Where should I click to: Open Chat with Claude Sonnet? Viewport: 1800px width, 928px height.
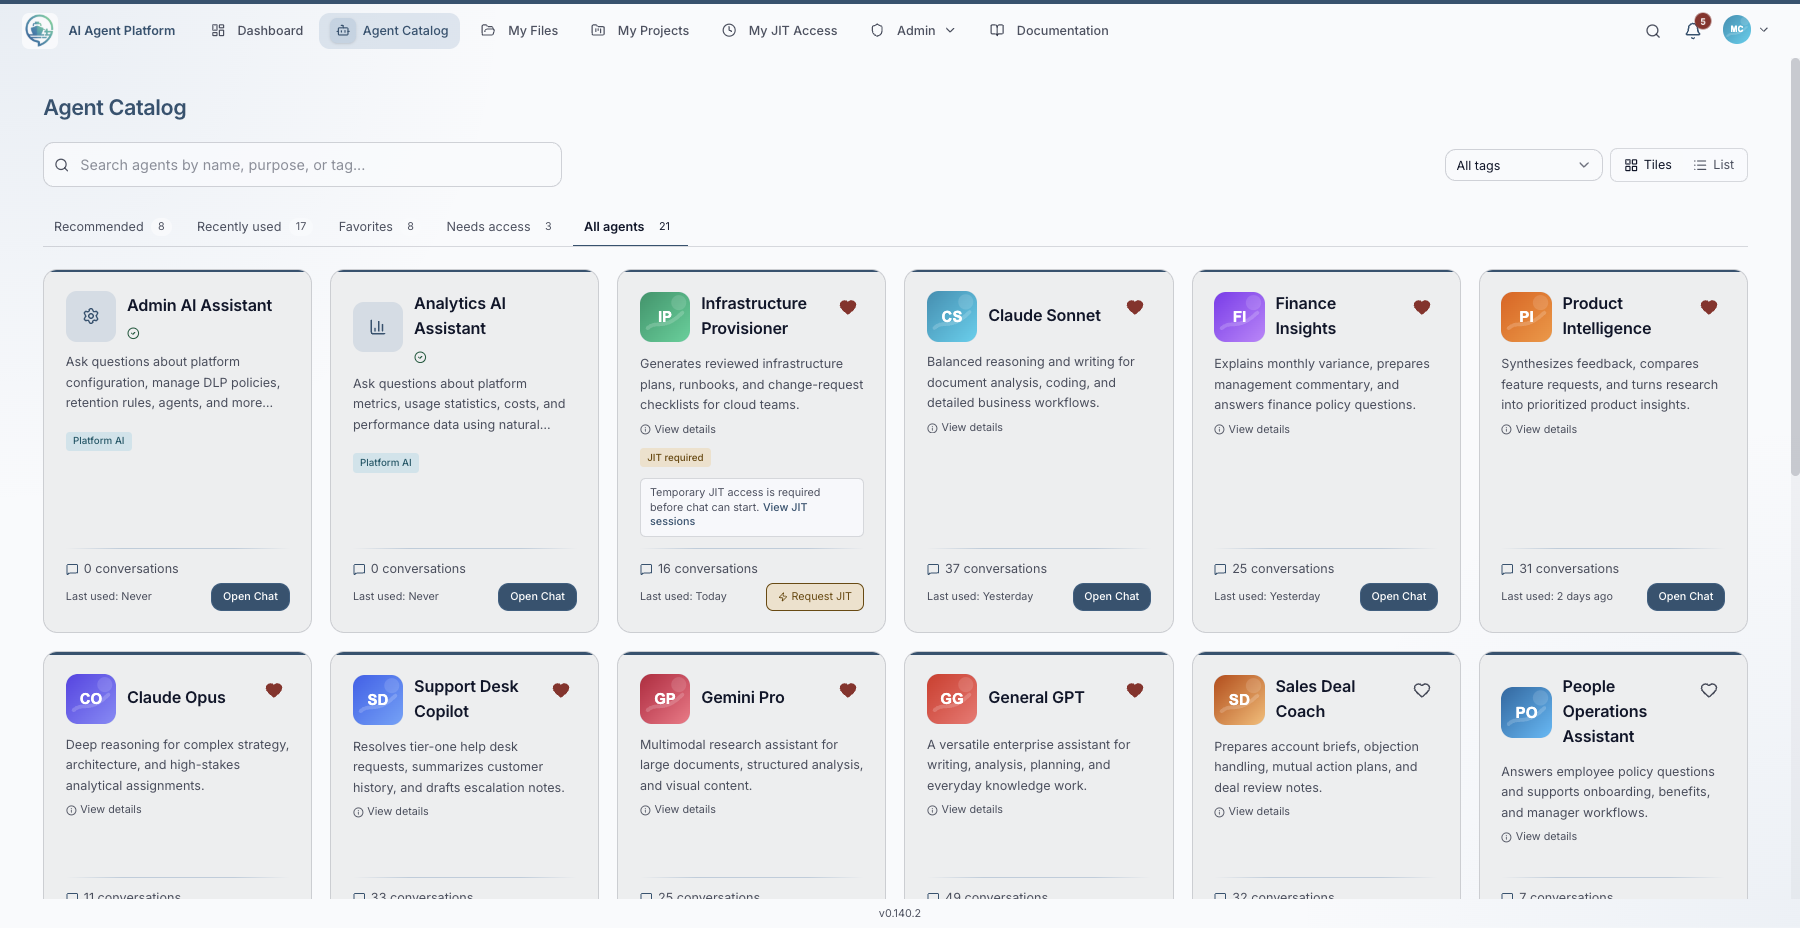tap(1111, 597)
